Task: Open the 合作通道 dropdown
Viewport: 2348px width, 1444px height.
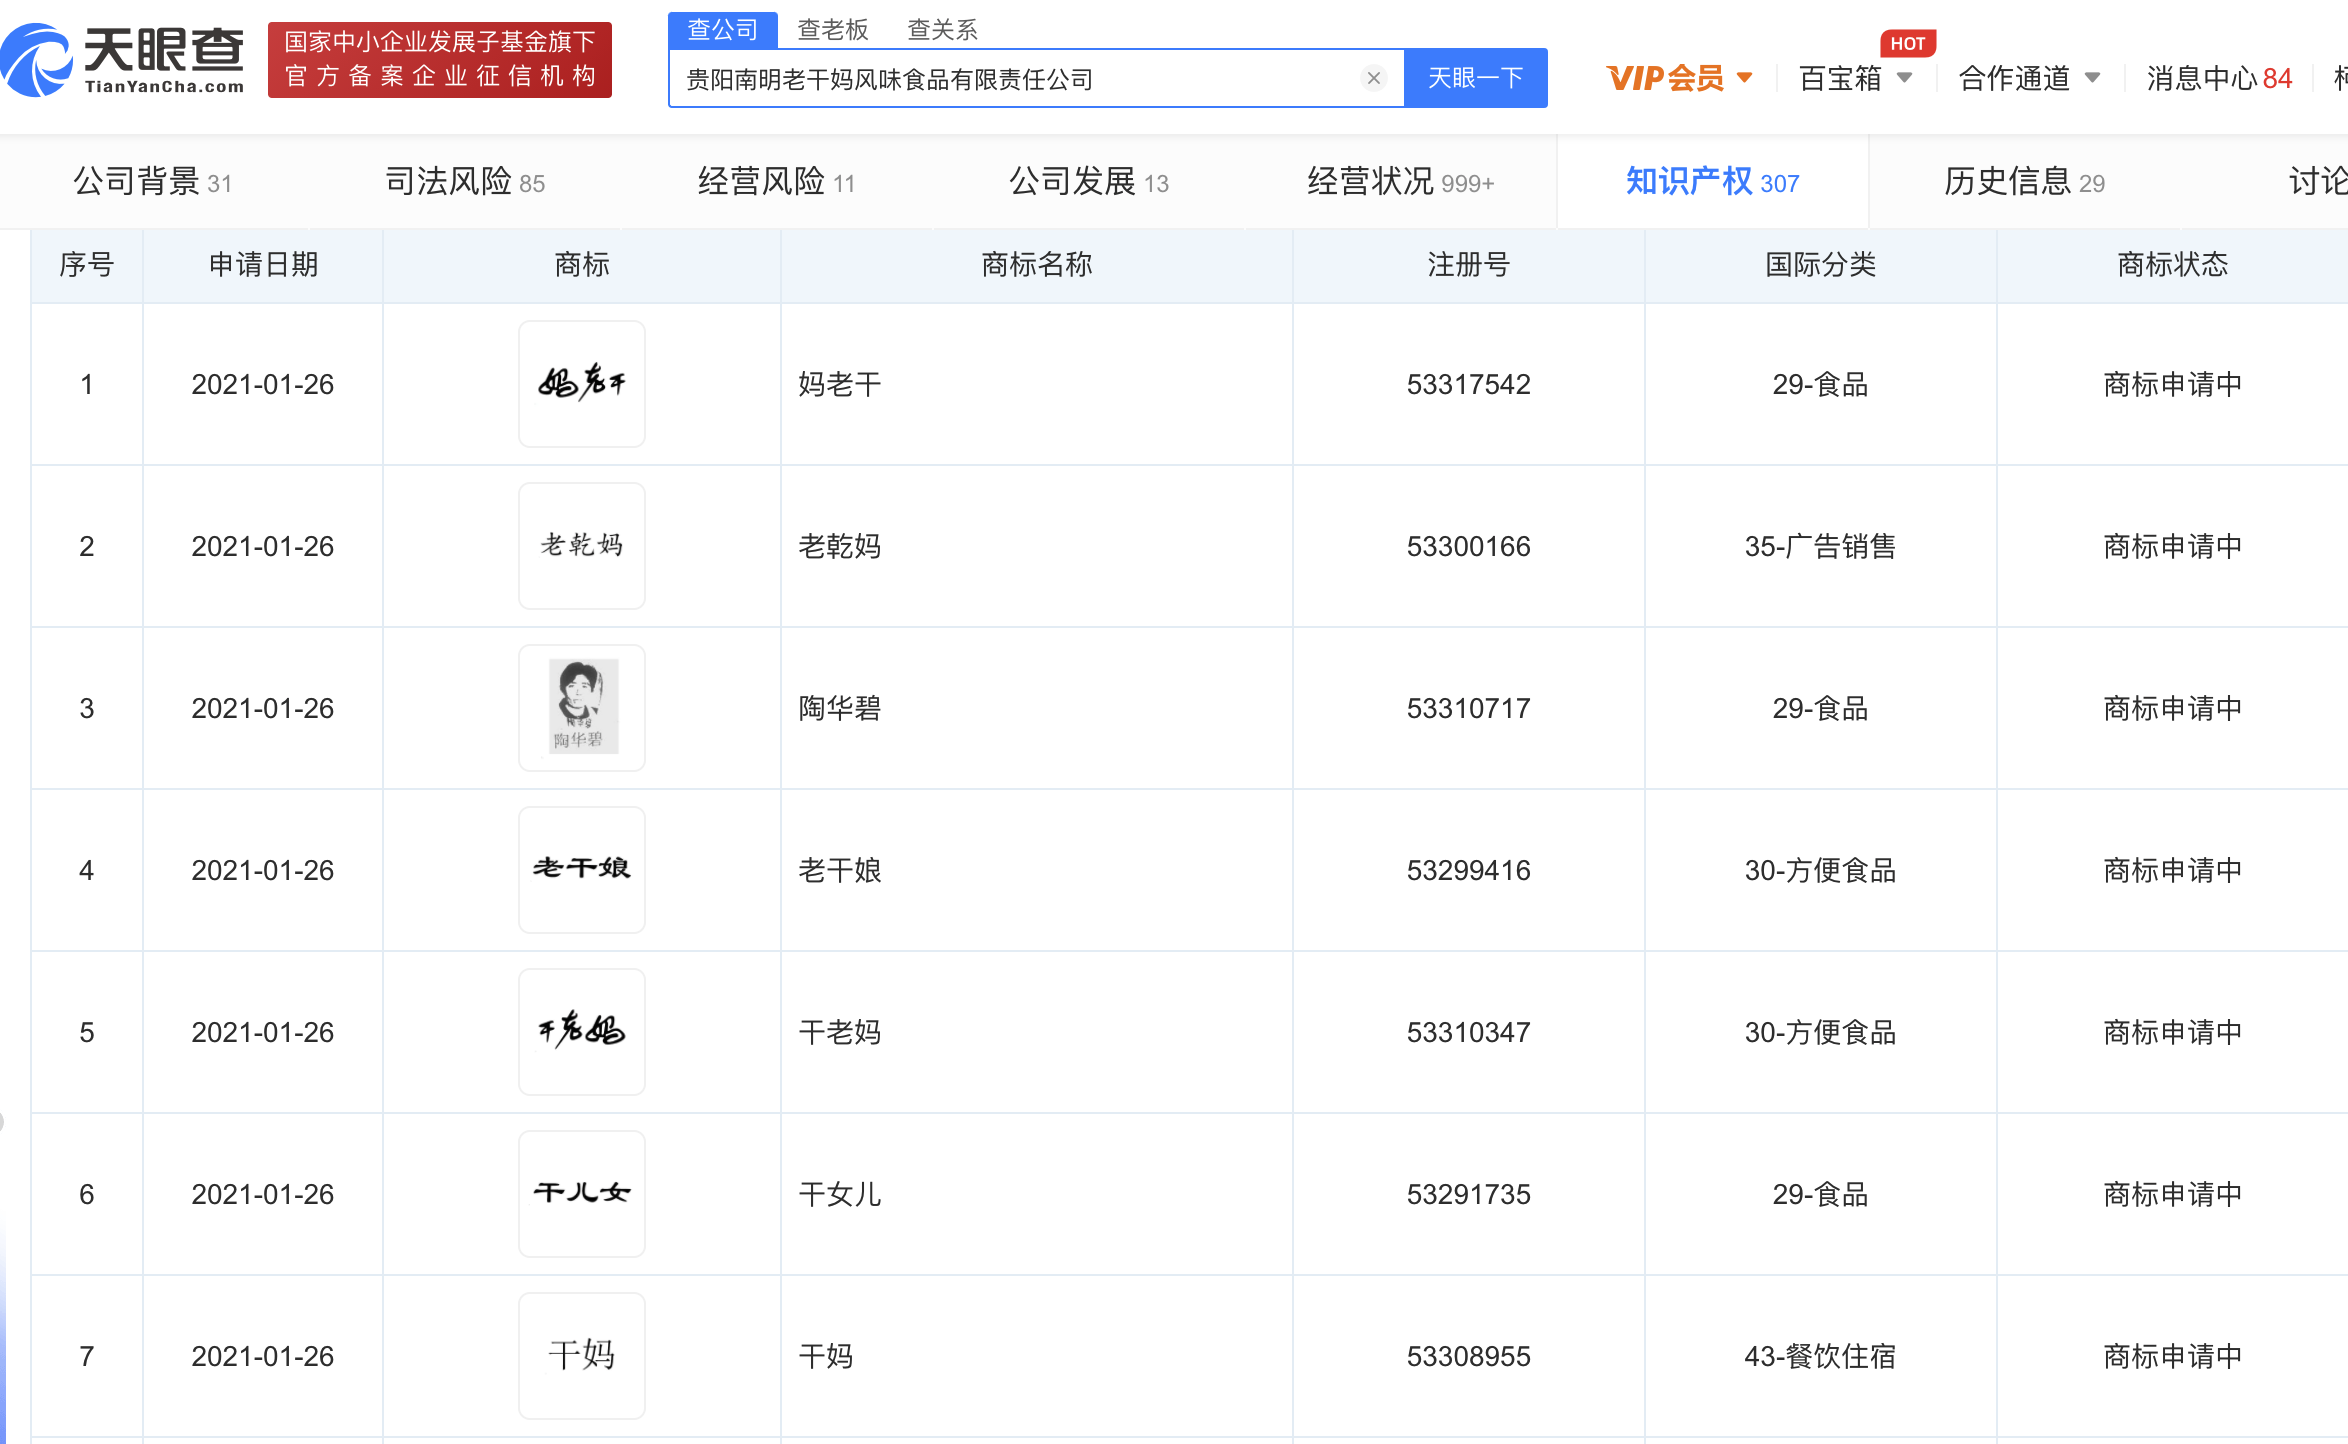Action: coord(2028,78)
